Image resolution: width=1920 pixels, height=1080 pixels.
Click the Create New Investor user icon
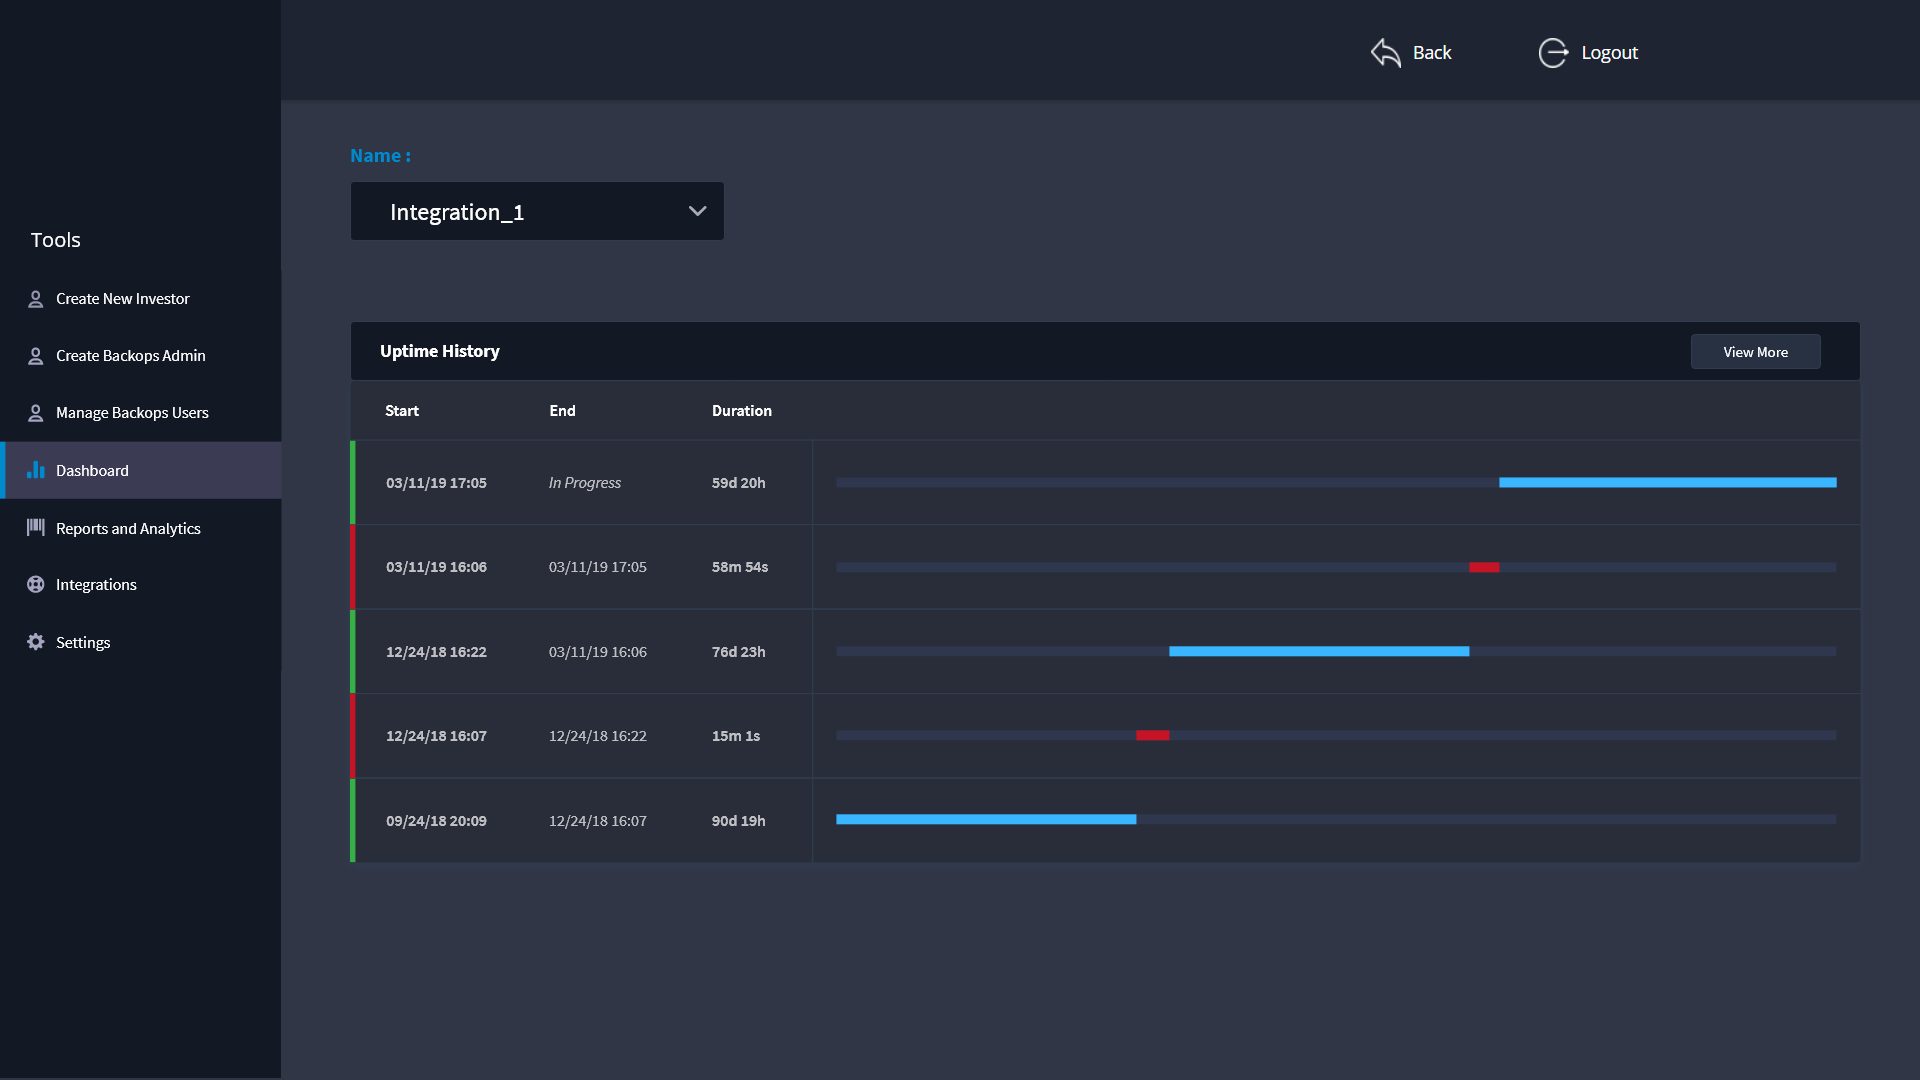(x=36, y=299)
